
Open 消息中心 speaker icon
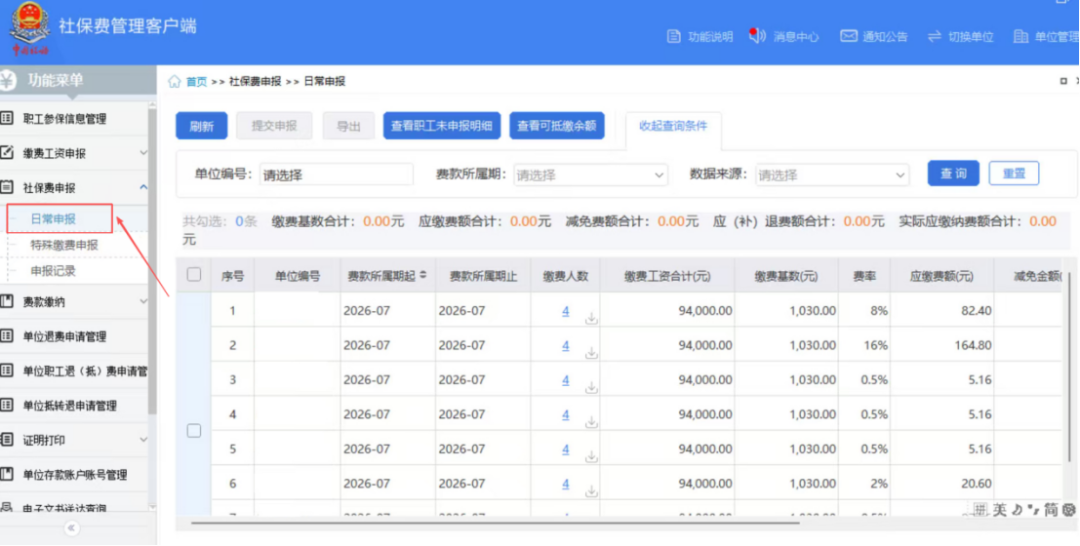pos(758,36)
